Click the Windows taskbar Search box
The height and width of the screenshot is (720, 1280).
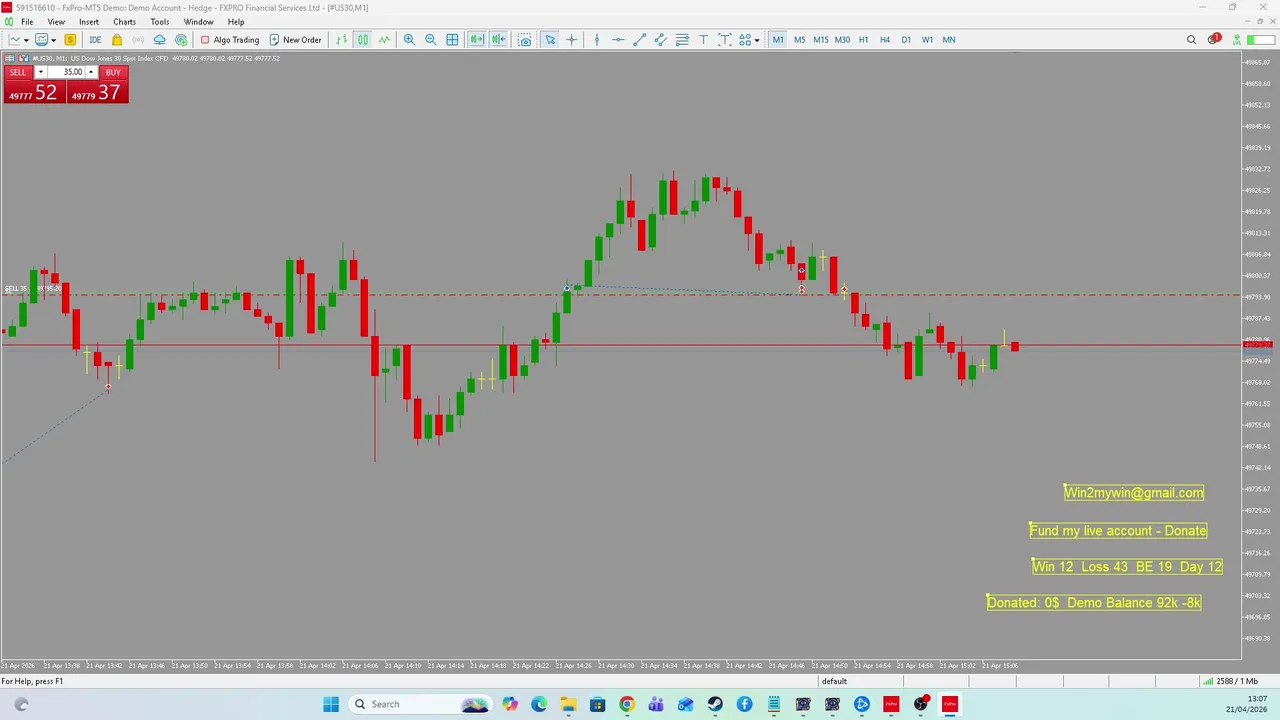pyautogui.click(x=419, y=704)
